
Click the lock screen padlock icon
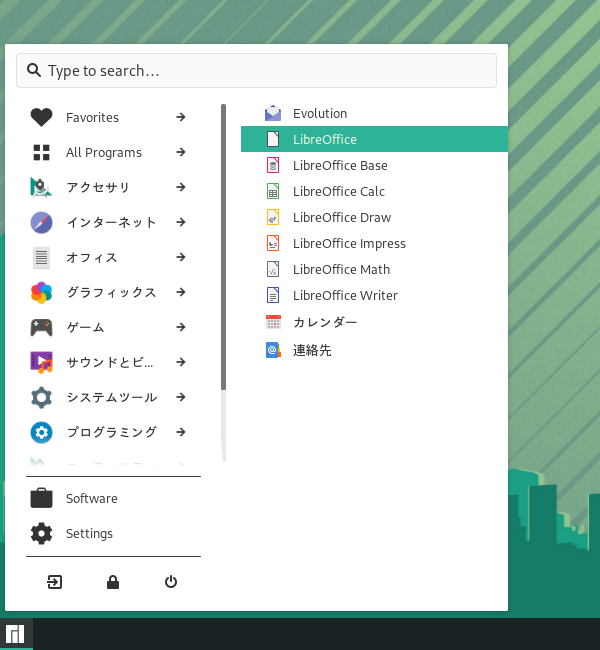pos(113,582)
